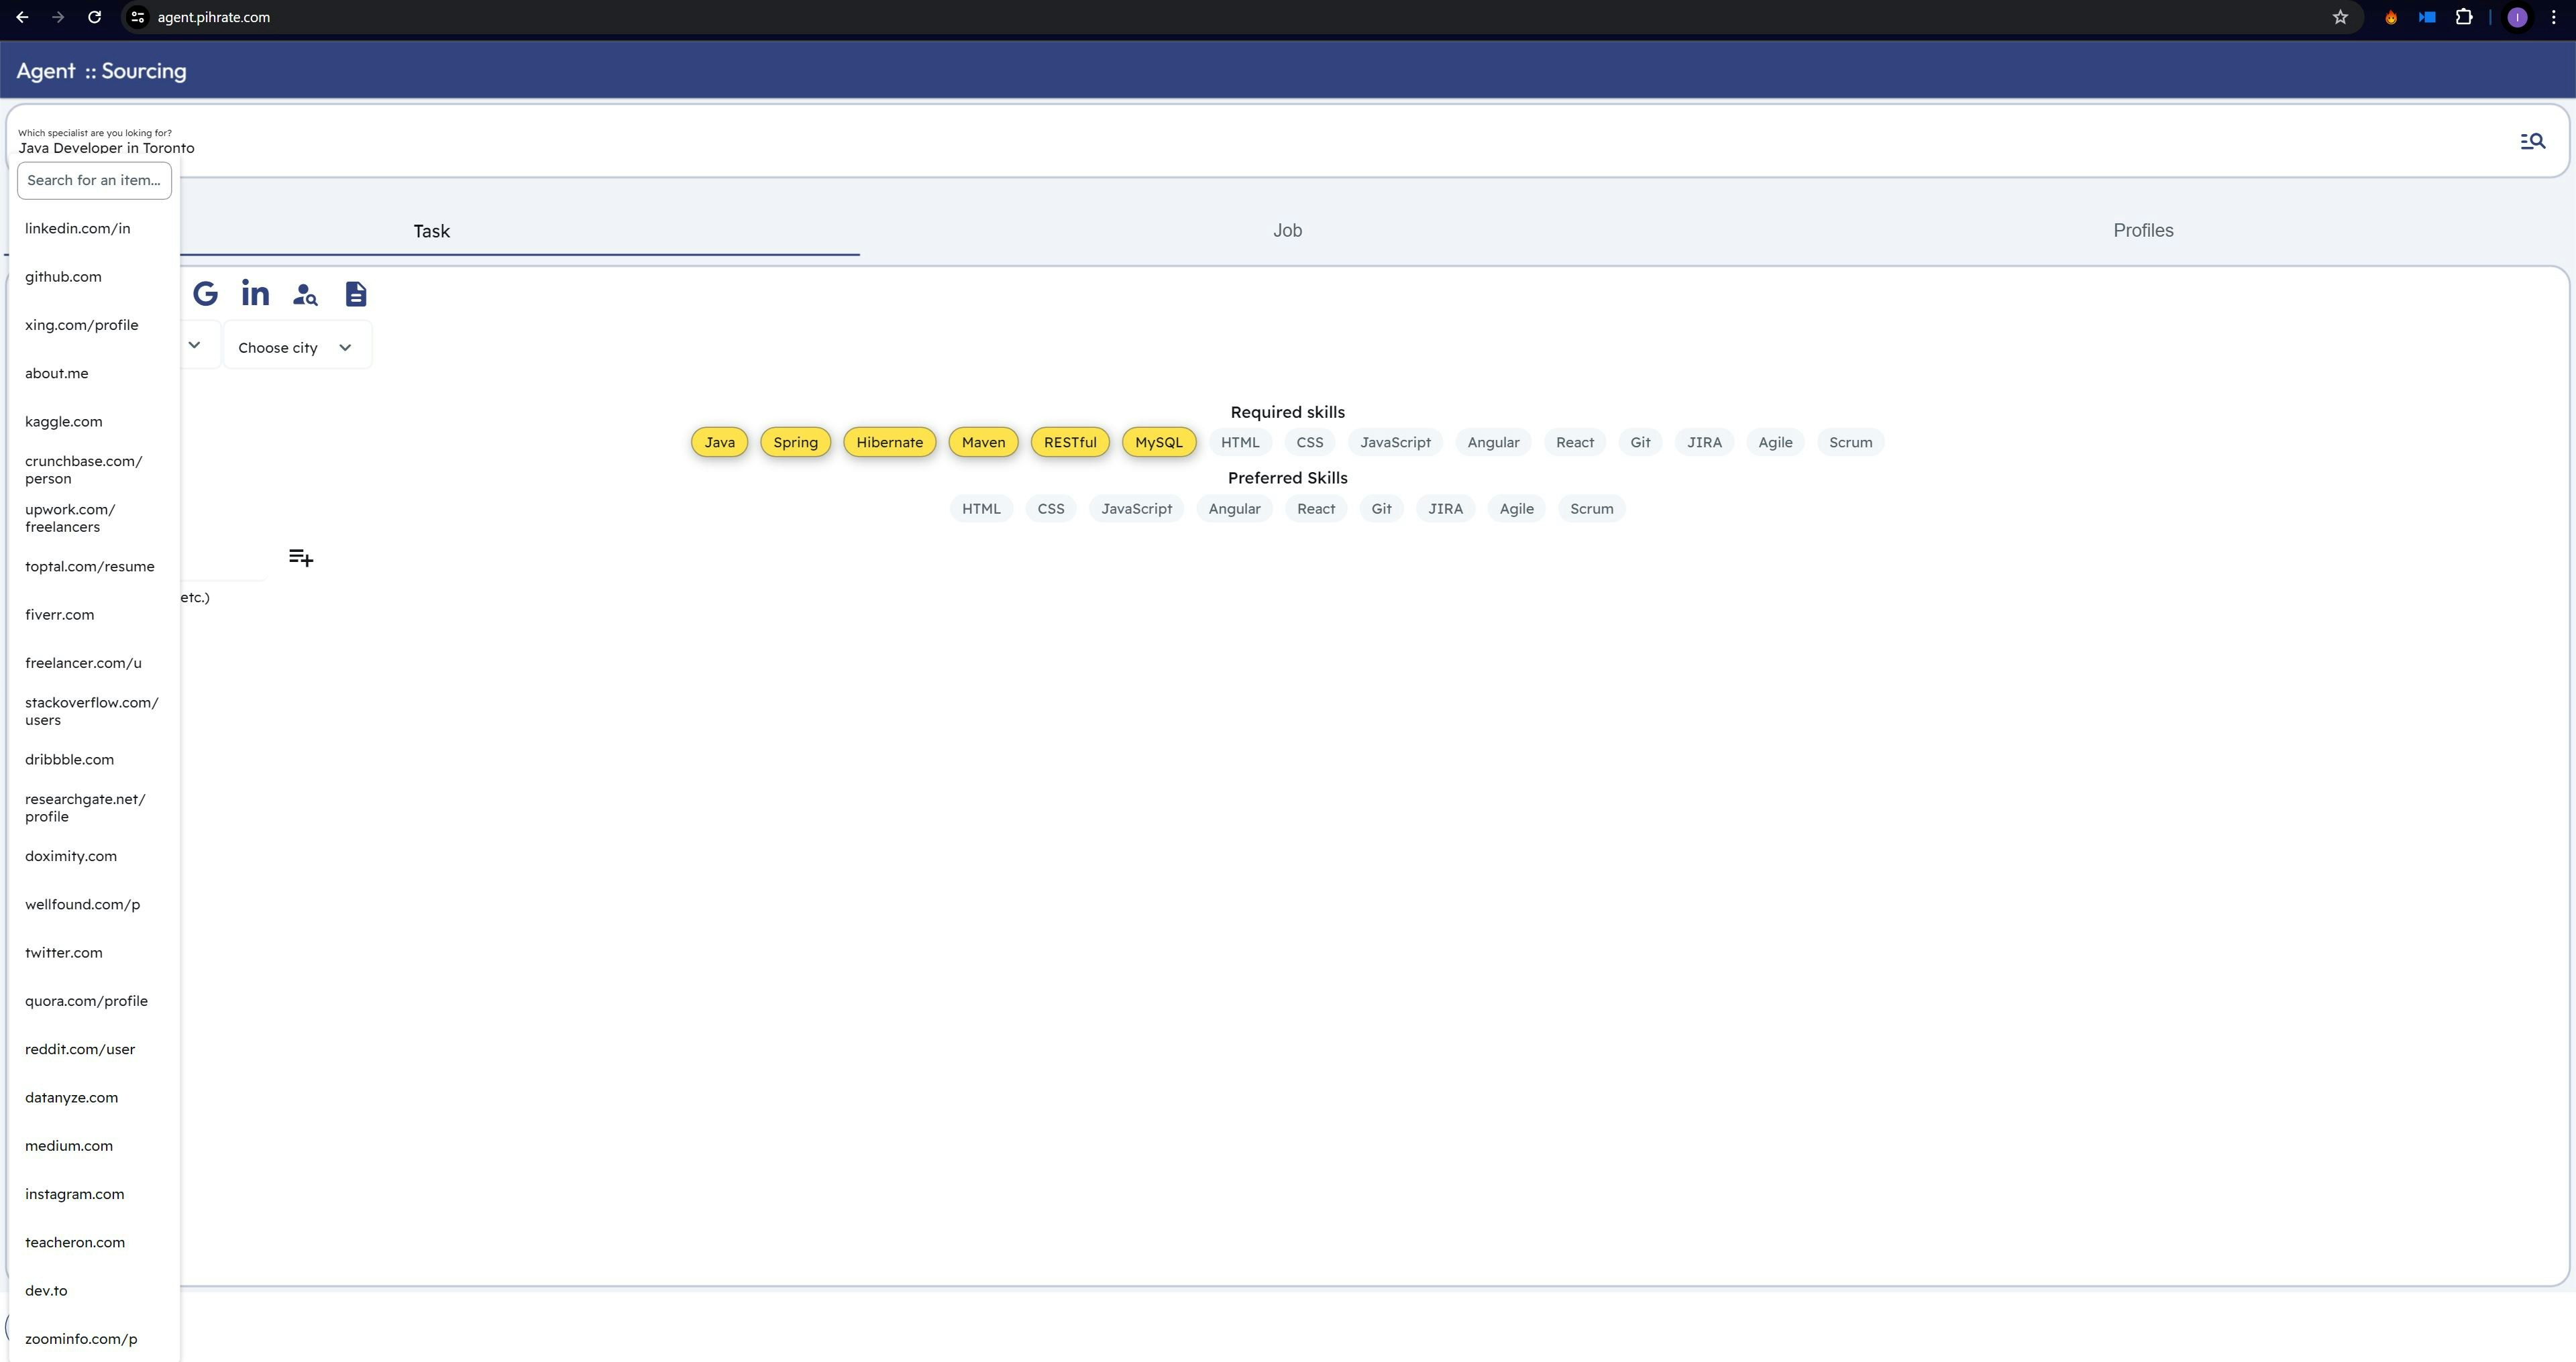Bookmark this page with the star icon
This screenshot has width=2576, height=1362.
2340,17
